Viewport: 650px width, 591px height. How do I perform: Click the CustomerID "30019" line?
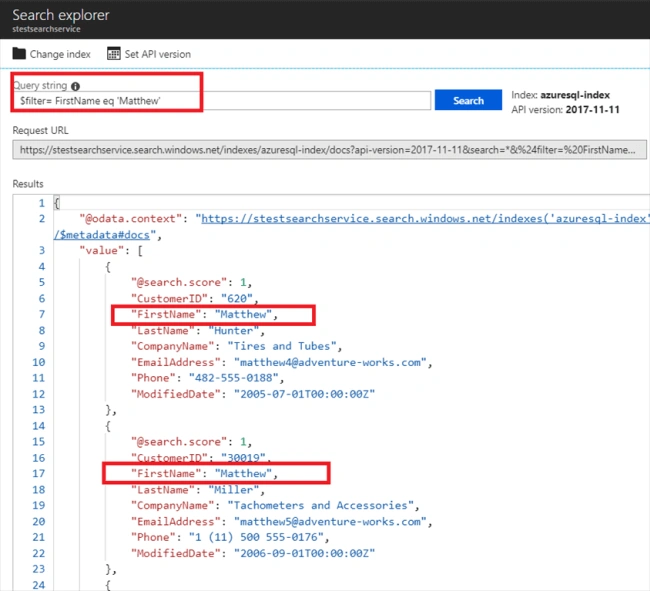201,458
